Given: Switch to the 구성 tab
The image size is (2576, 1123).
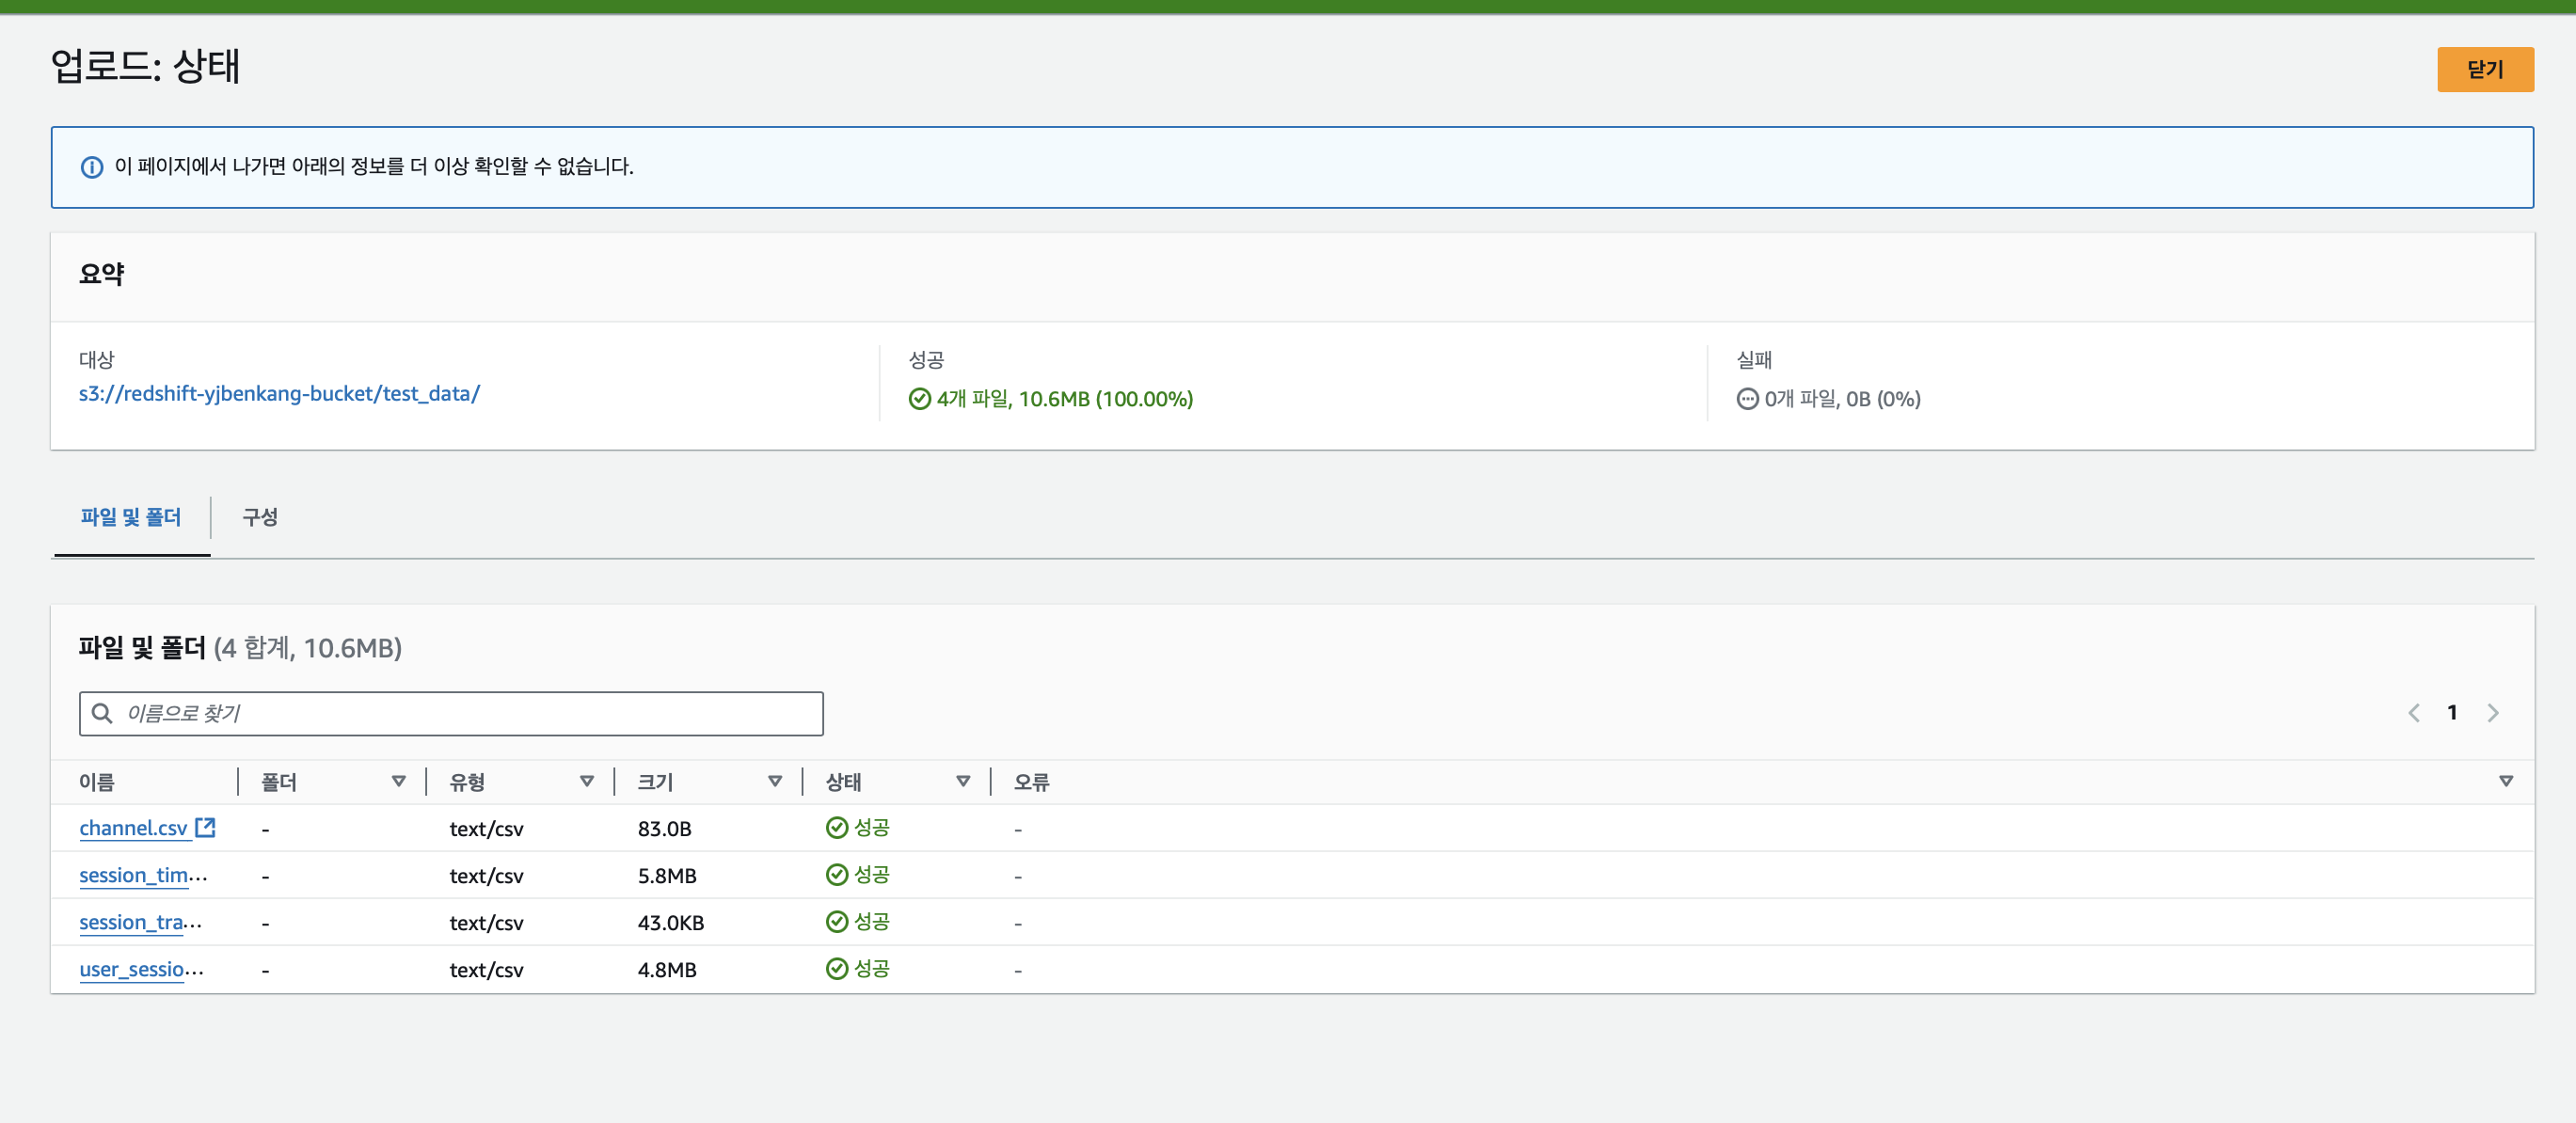Looking at the screenshot, I should [x=260, y=517].
